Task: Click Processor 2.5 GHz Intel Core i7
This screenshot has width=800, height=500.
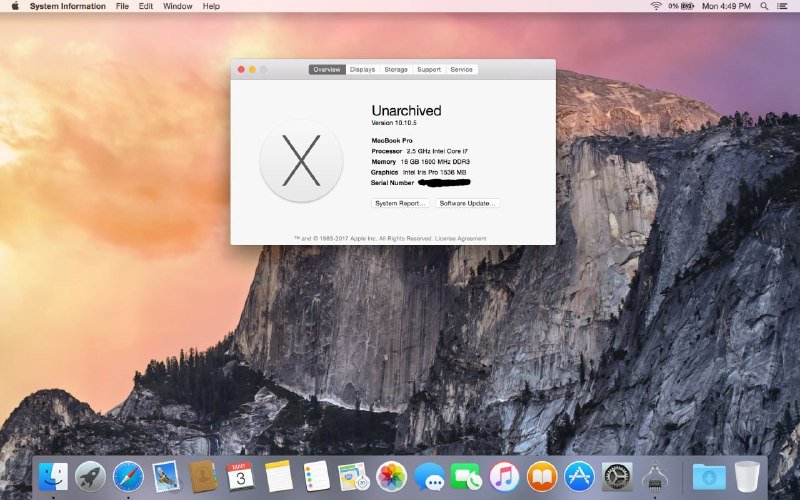Action: (419, 151)
